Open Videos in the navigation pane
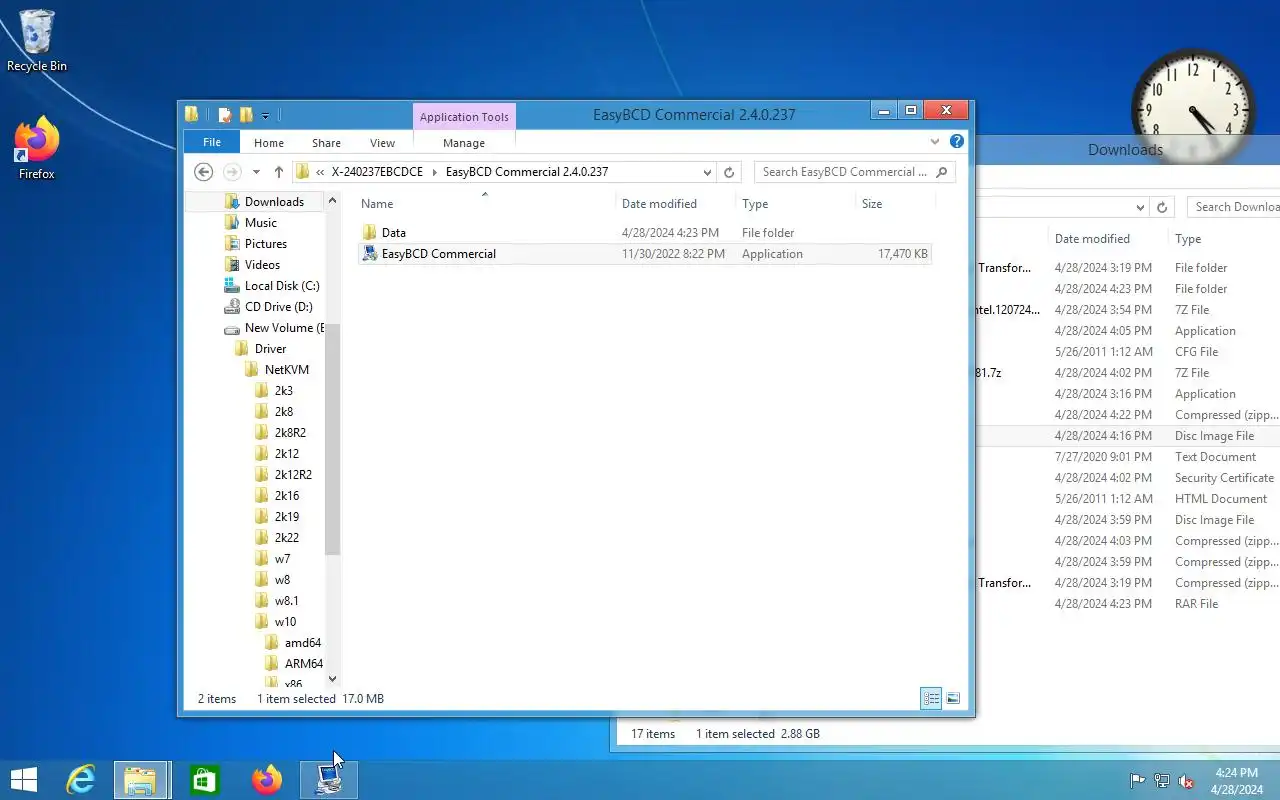 [x=262, y=265]
